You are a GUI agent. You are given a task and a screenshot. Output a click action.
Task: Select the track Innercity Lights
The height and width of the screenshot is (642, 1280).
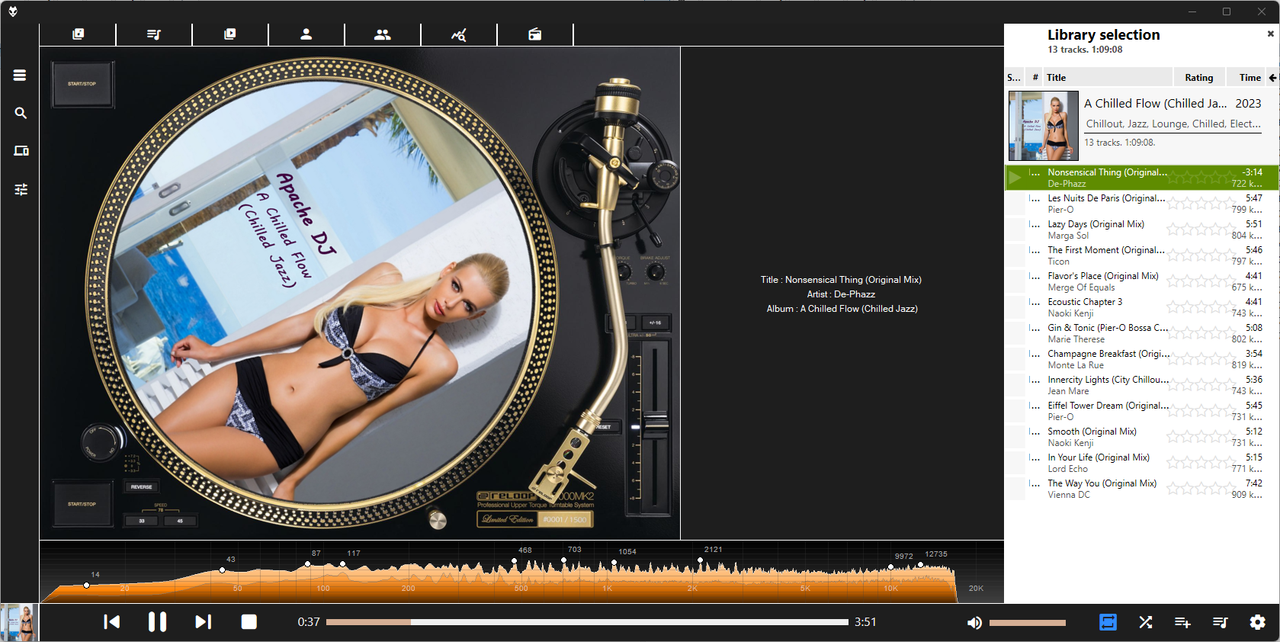pos(1142,386)
